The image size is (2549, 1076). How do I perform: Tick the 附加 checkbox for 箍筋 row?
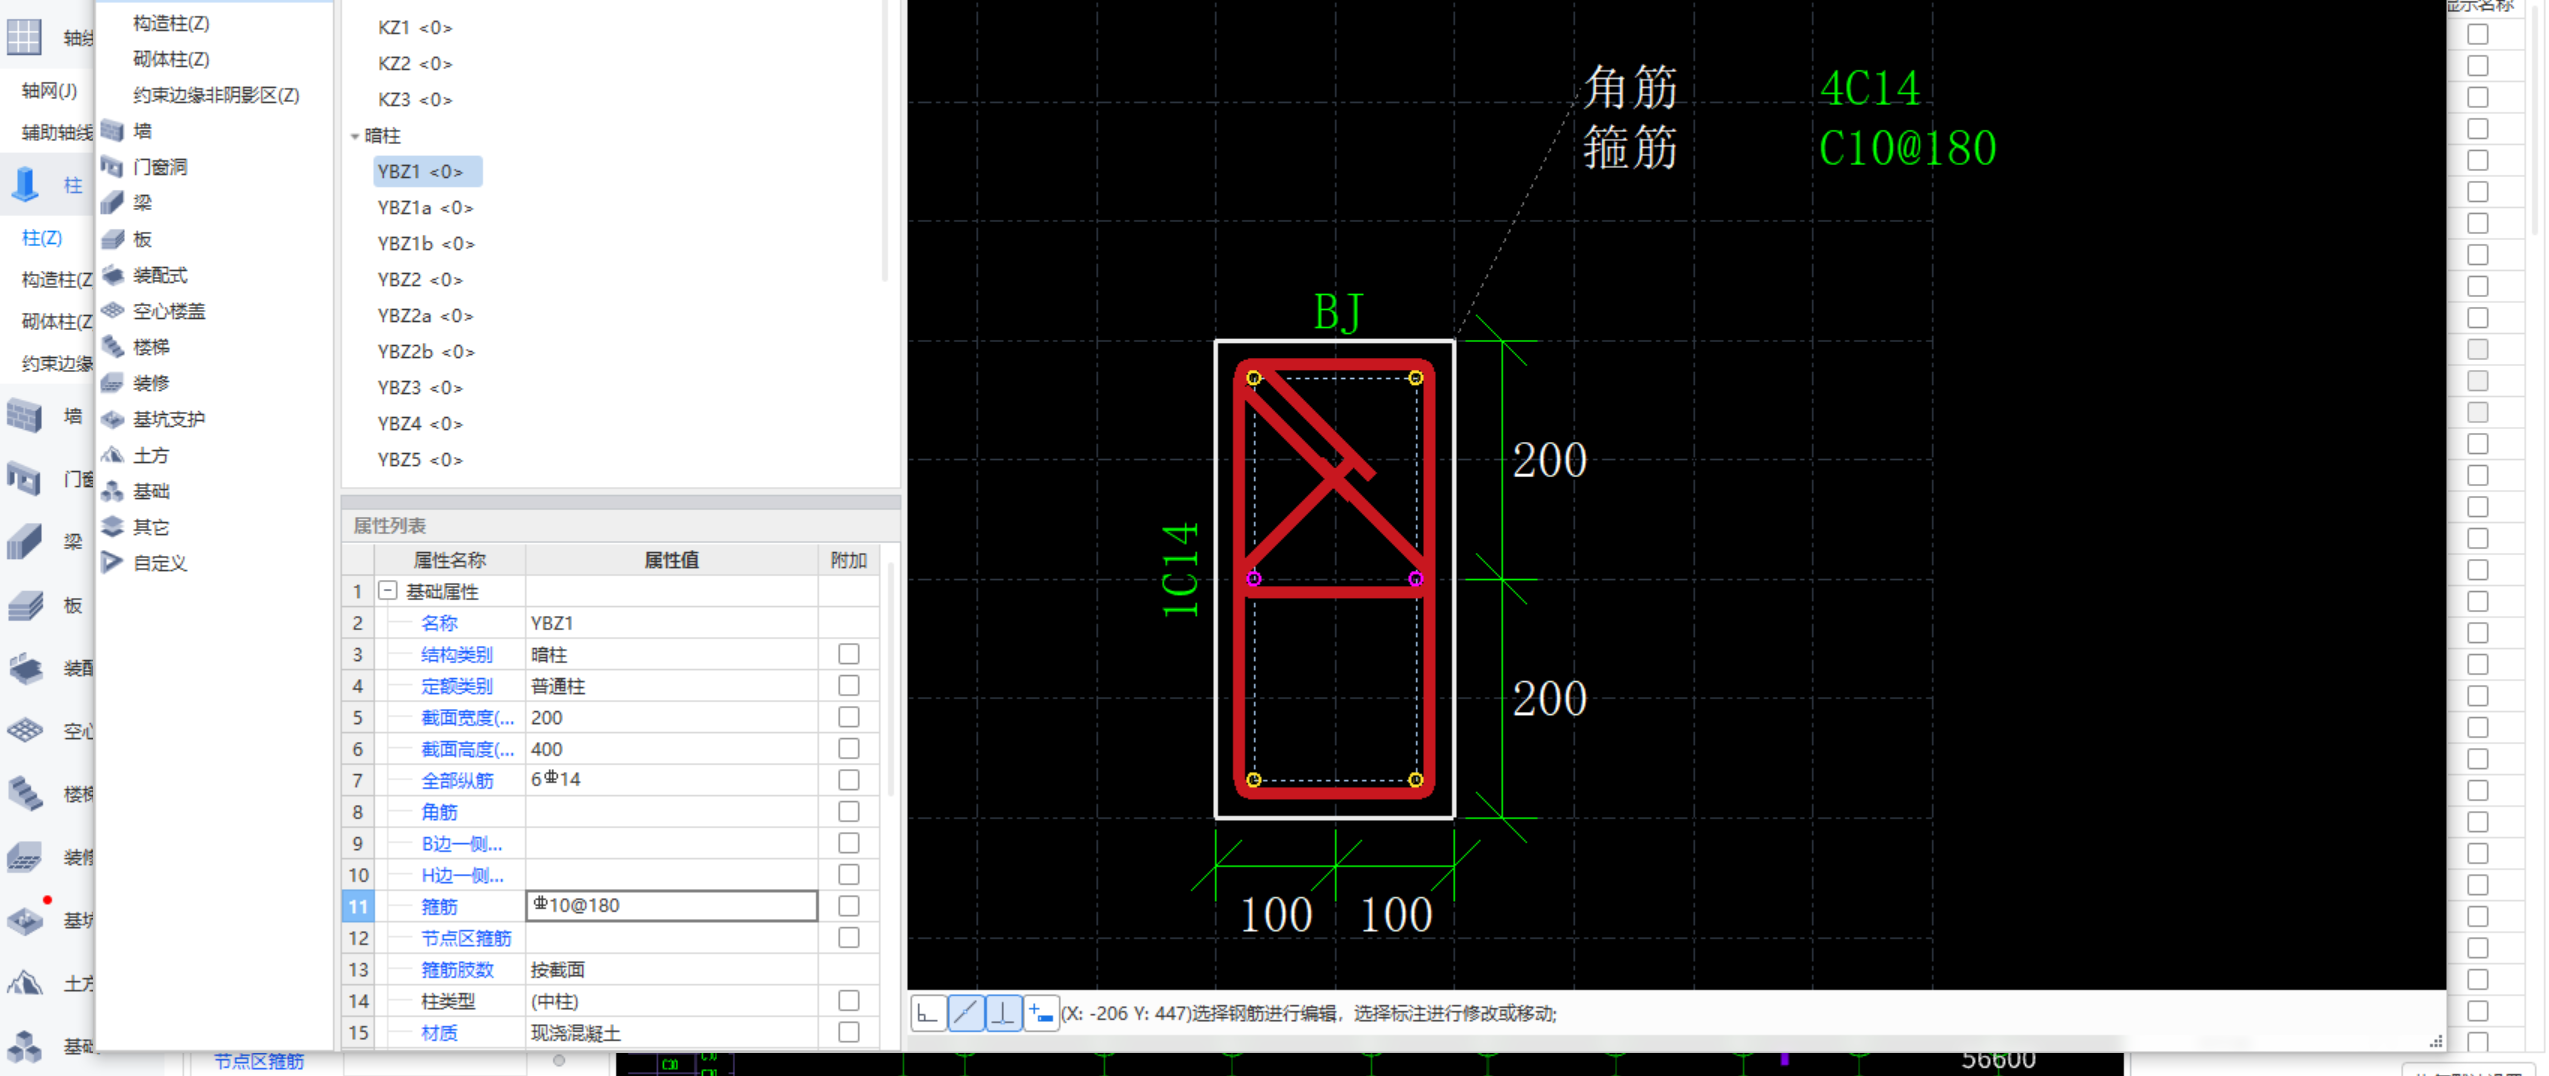pyautogui.click(x=849, y=906)
